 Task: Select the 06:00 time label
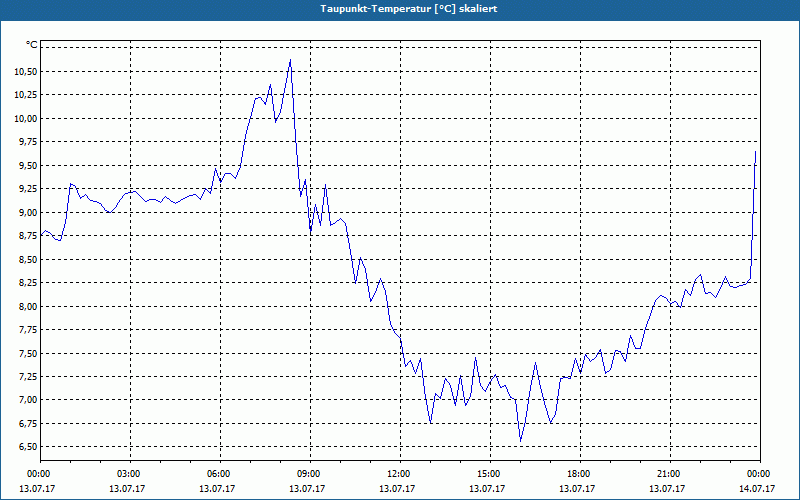(x=220, y=474)
